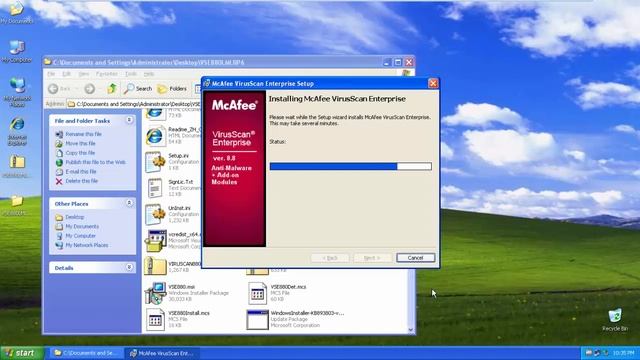Toggle the Folders pane in Explorer
640x360 pixels.
[172, 89]
